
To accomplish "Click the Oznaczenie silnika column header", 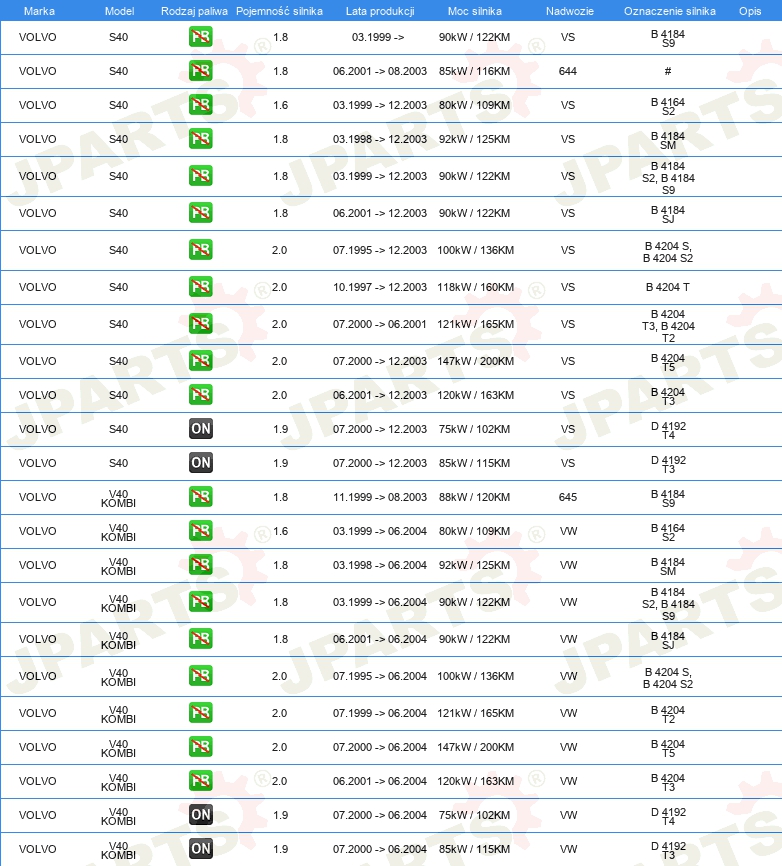I will (669, 11).
